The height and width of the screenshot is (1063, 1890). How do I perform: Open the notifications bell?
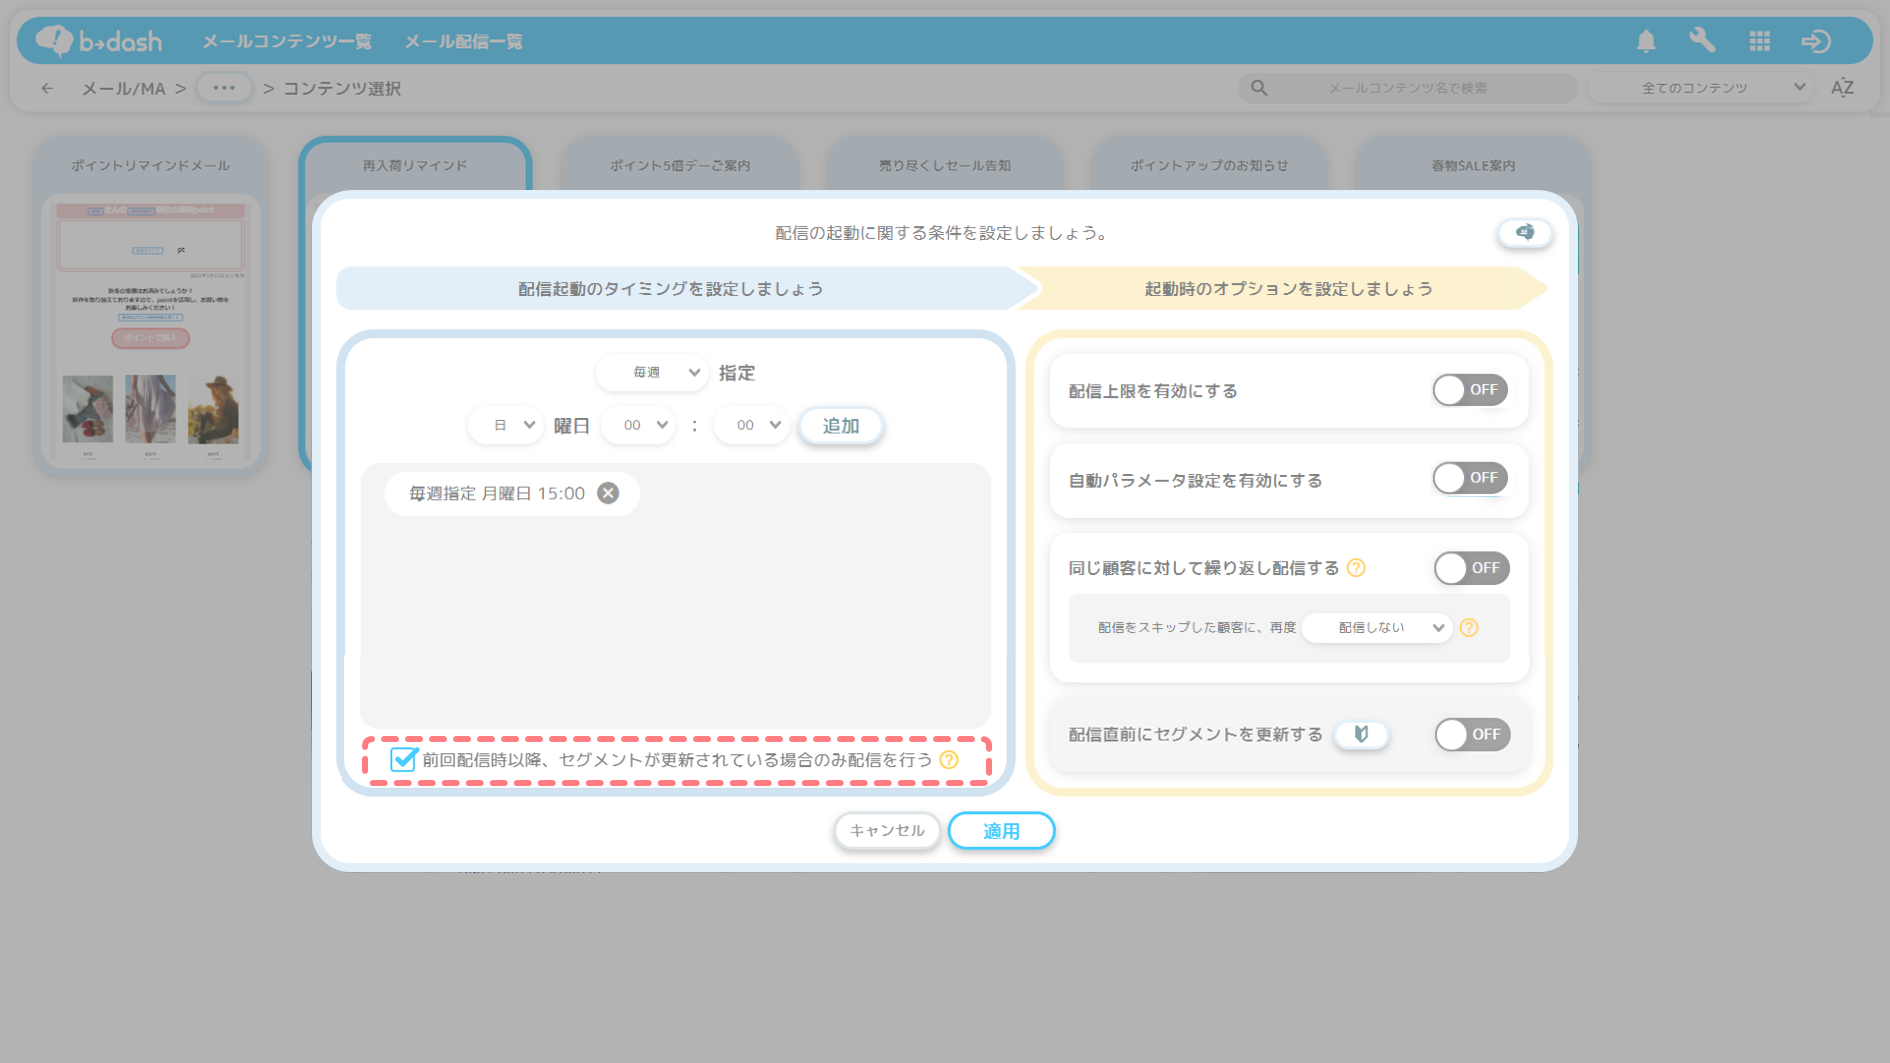[x=1646, y=41]
